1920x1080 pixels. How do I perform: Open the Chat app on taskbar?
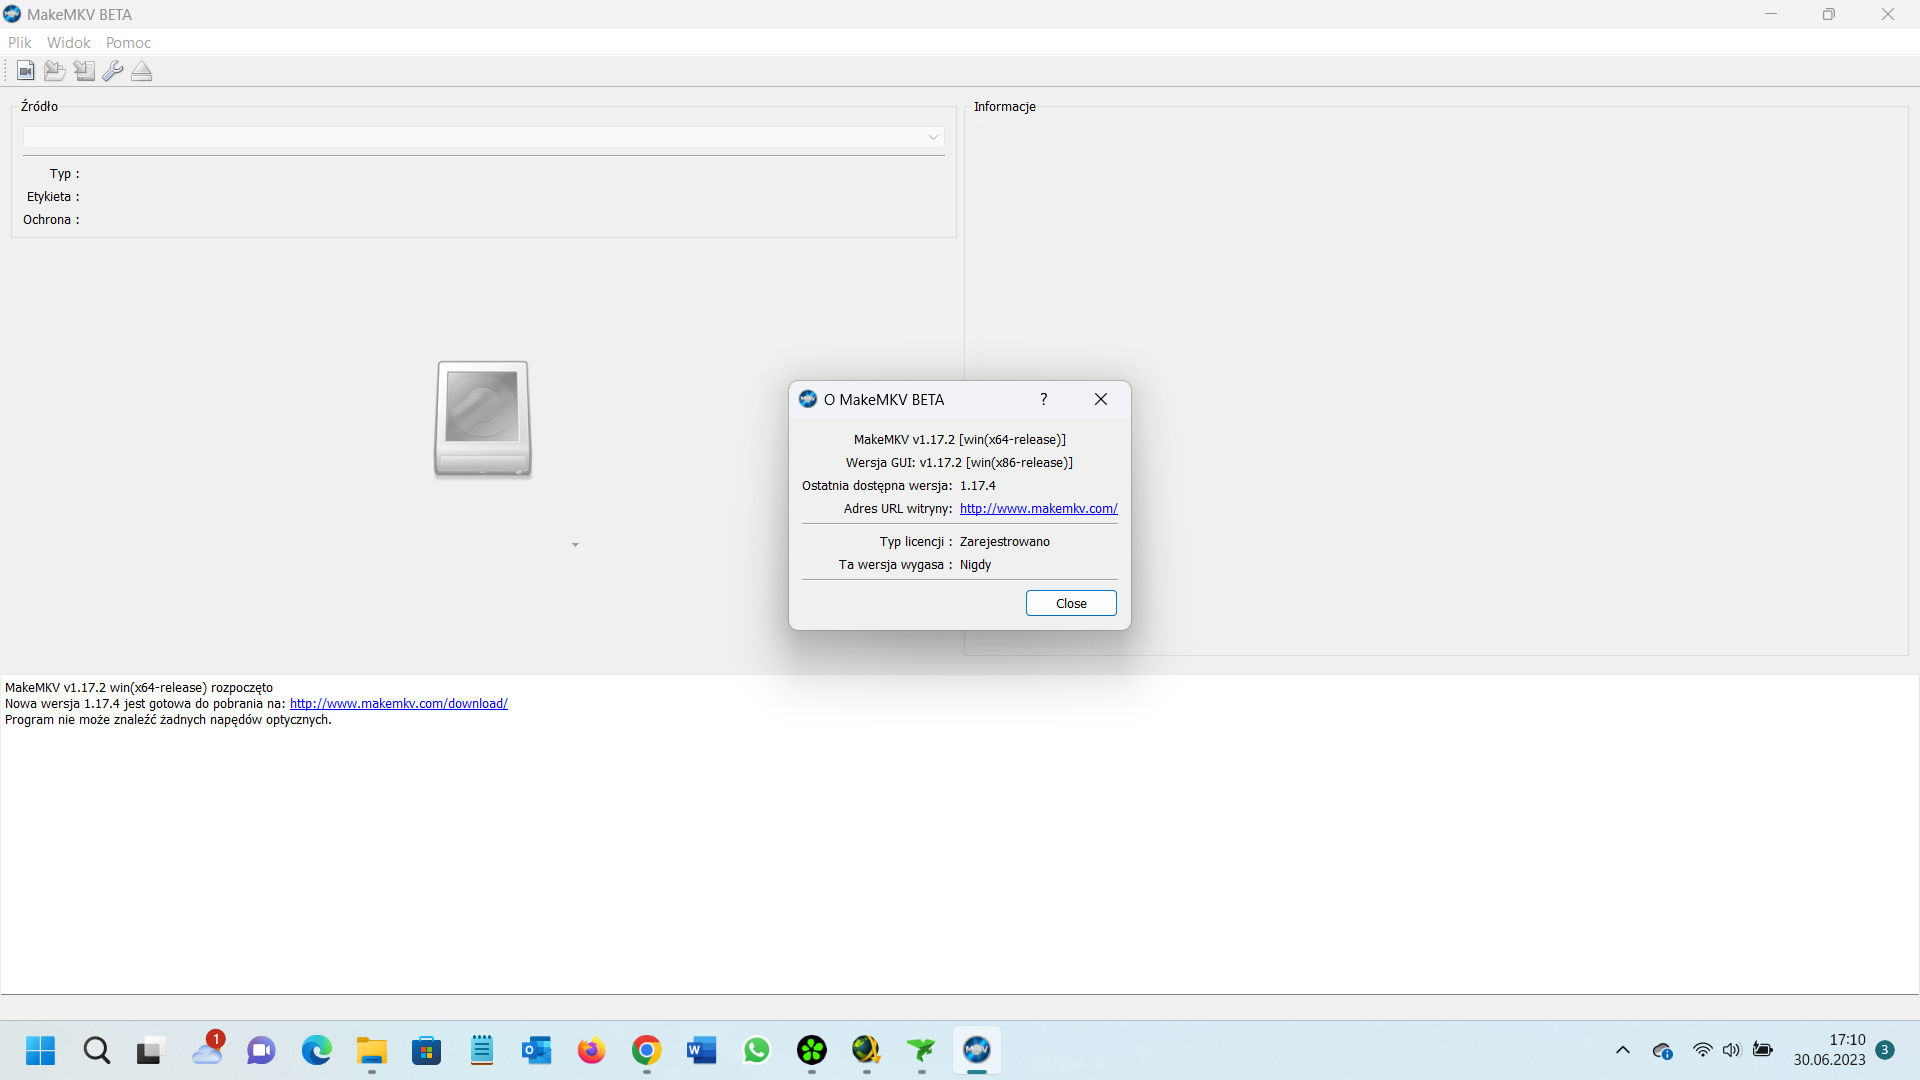tap(261, 1051)
